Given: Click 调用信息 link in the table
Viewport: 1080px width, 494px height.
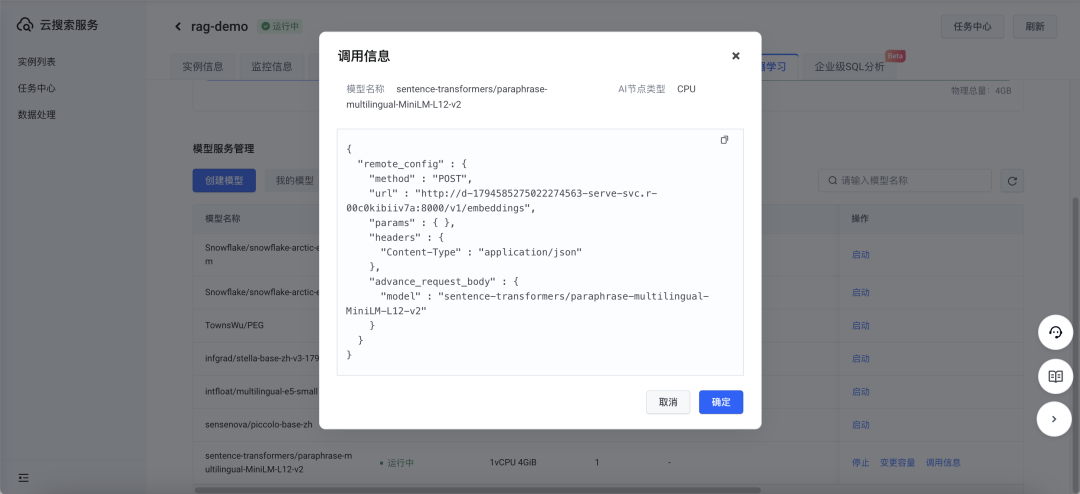Looking at the screenshot, I should coord(943,462).
